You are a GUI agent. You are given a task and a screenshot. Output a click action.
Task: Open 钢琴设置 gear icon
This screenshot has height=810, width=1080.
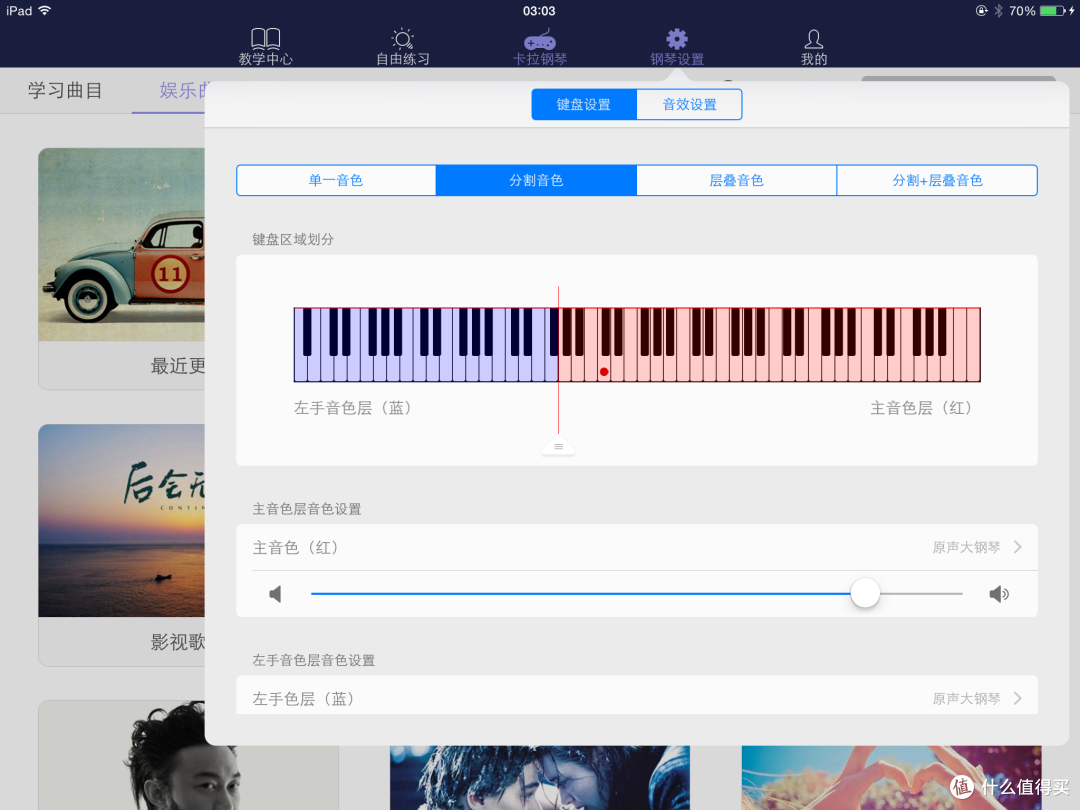(676, 39)
